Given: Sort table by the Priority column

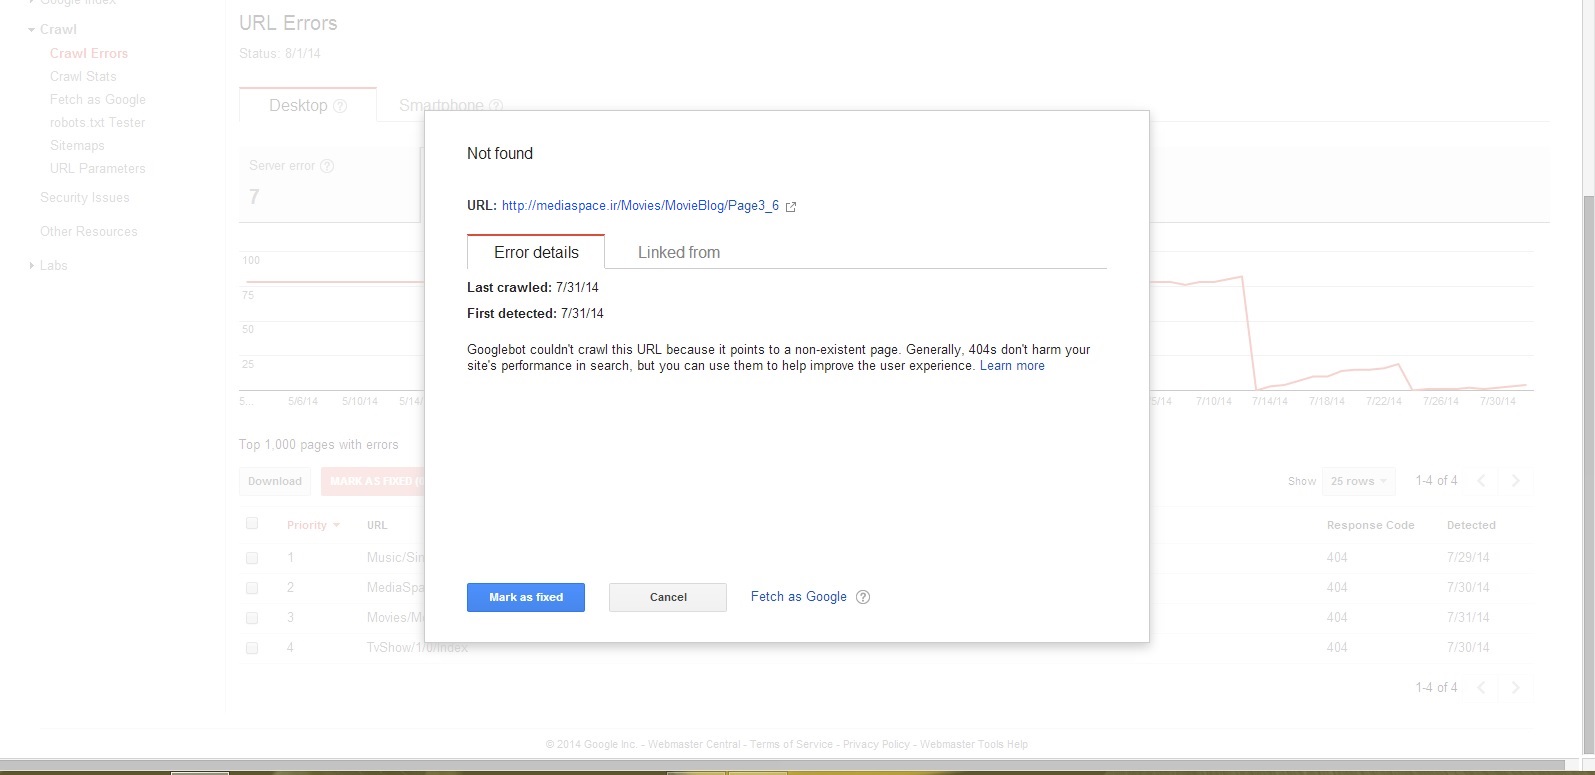Looking at the screenshot, I should [313, 525].
